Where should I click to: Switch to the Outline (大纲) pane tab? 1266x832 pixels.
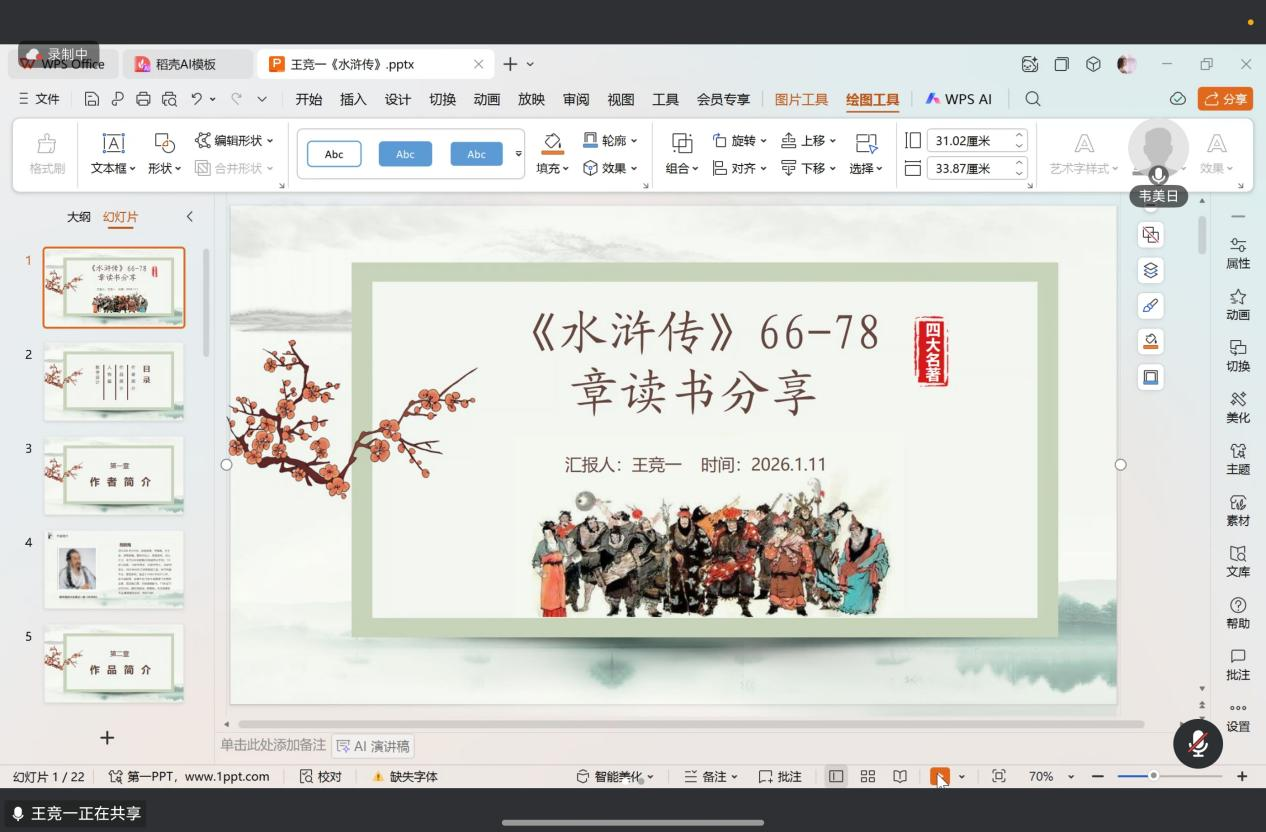pyautogui.click(x=79, y=217)
